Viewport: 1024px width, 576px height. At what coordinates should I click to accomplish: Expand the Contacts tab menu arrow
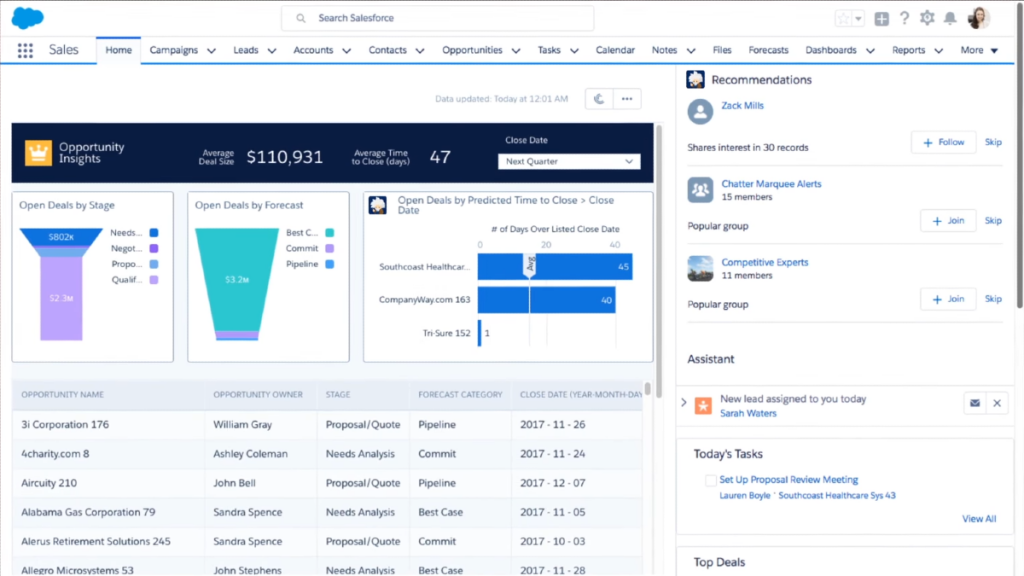click(x=420, y=50)
